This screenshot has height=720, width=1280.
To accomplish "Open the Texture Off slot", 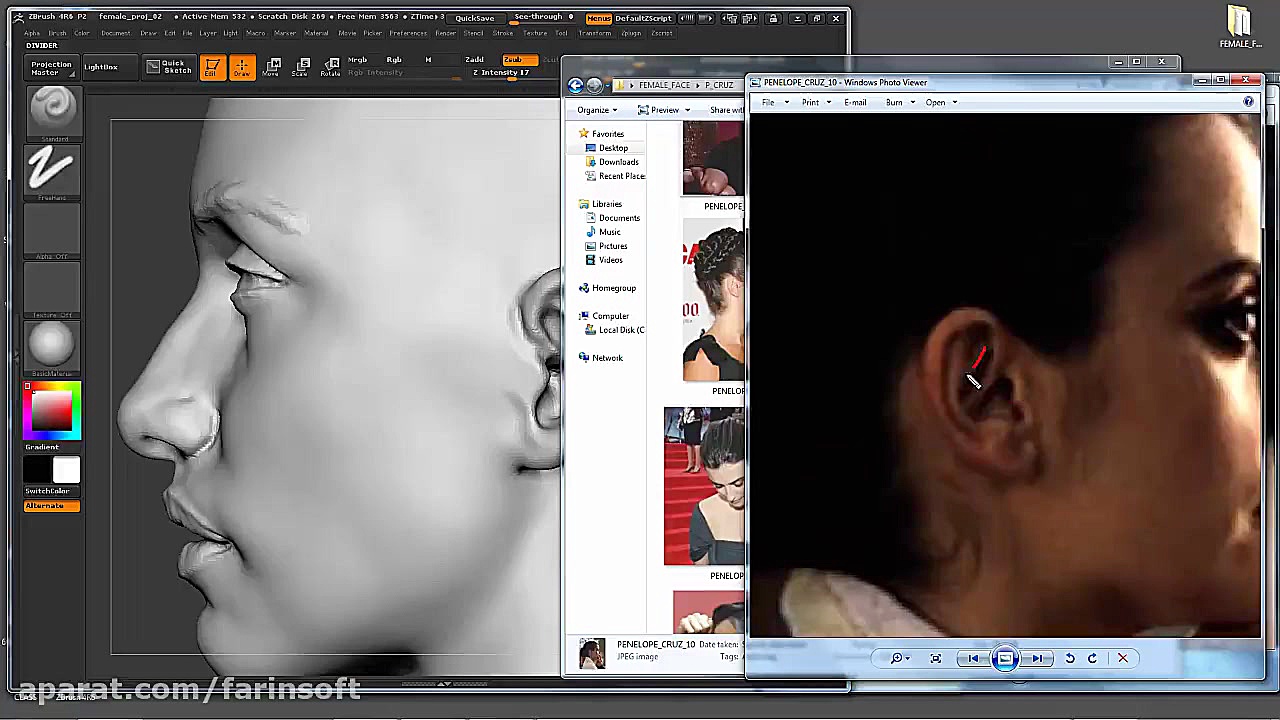I will 52,290.
